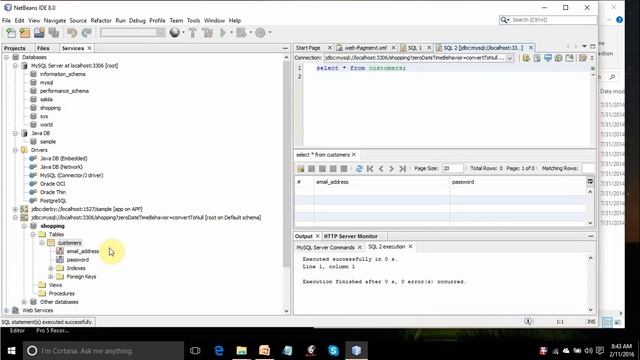This screenshot has height=360, width=640.
Task: Click the email_address column header in results
Action: (x=382, y=182)
